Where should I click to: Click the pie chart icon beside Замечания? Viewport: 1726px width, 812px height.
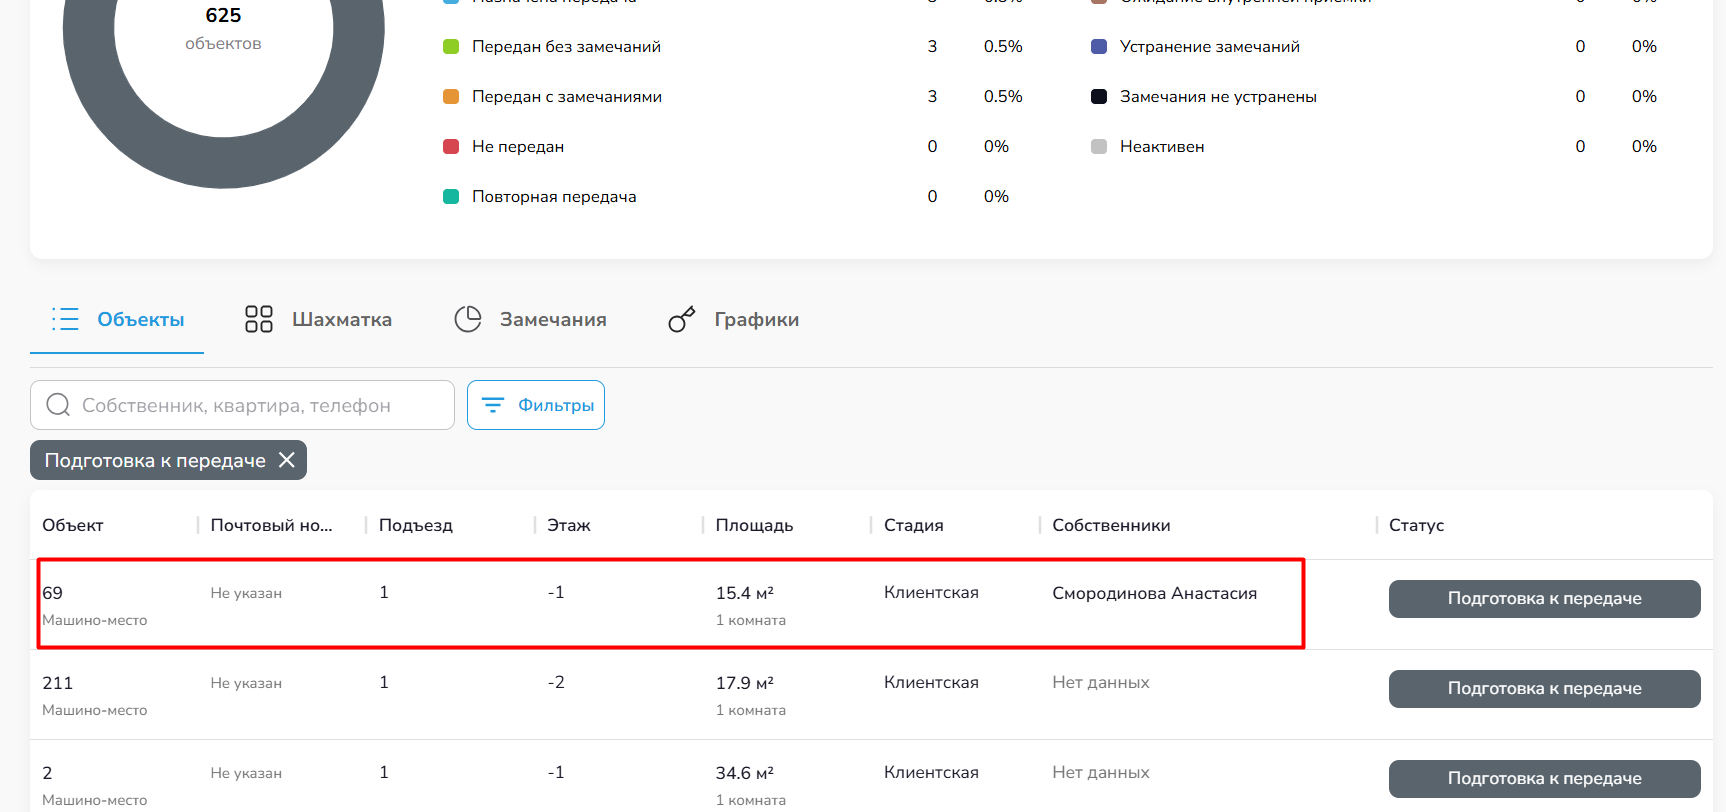[468, 319]
